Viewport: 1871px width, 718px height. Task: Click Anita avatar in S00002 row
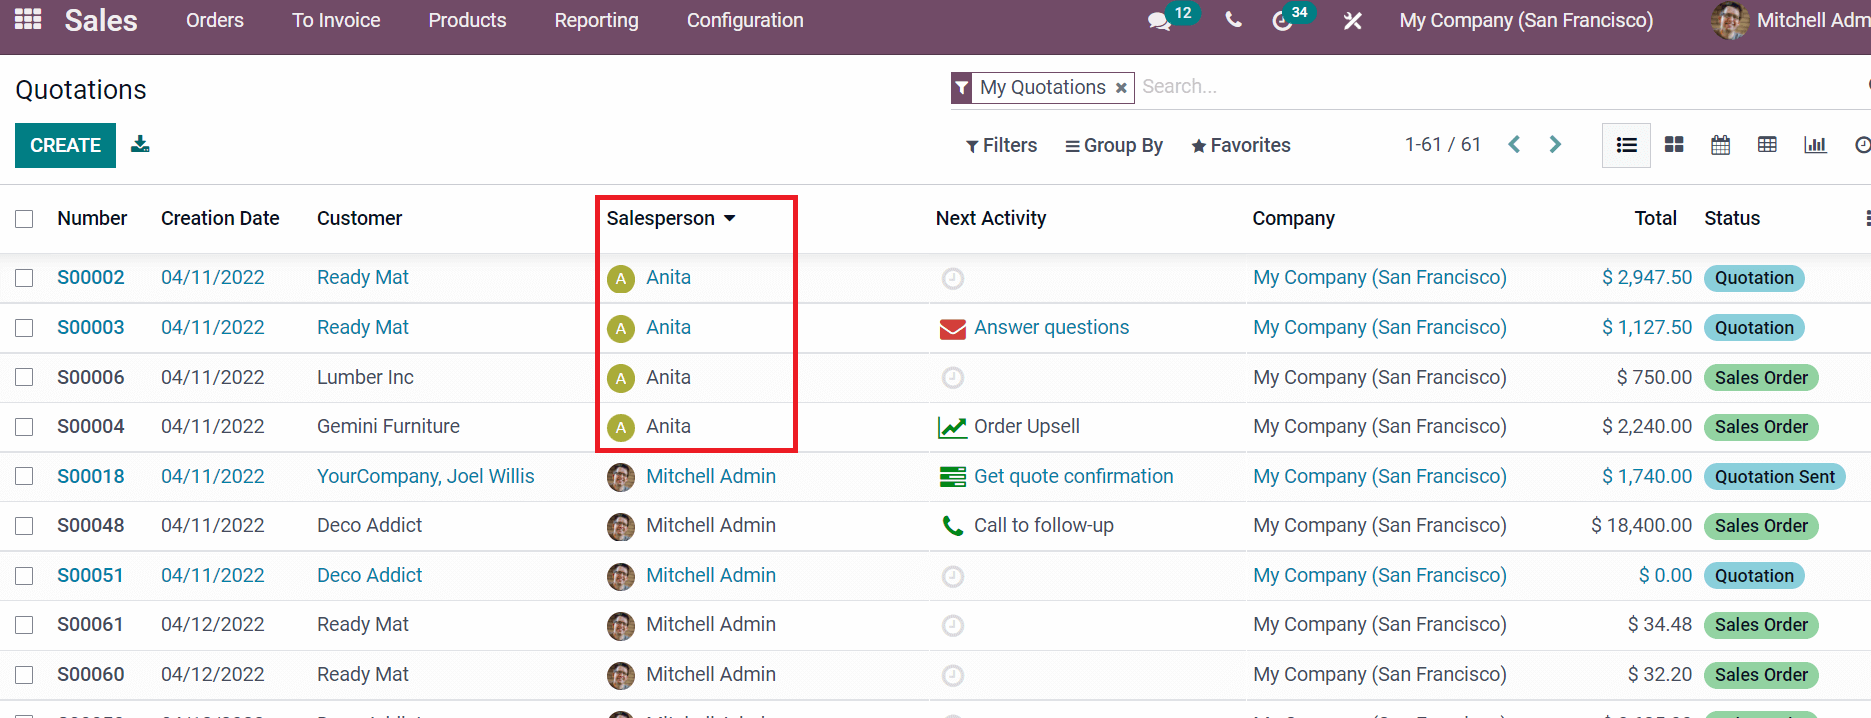(621, 279)
